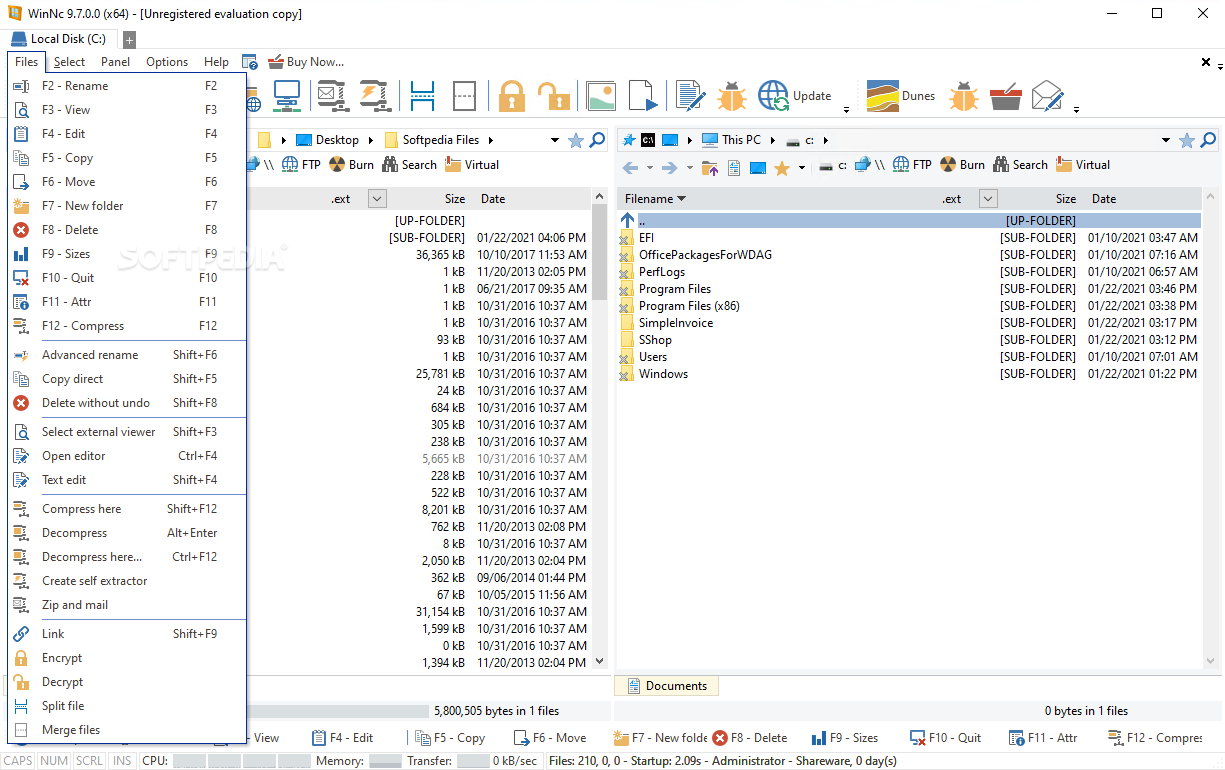Click Burn in the right panel
The width and height of the screenshot is (1225, 770).
click(961, 165)
